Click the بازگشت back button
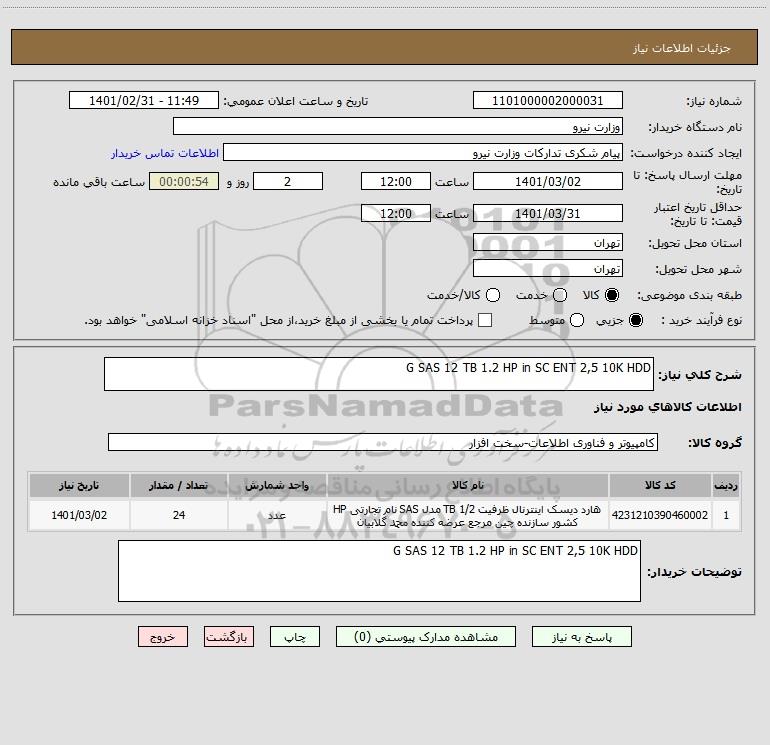The width and height of the screenshot is (770, 745). [229, 637]
